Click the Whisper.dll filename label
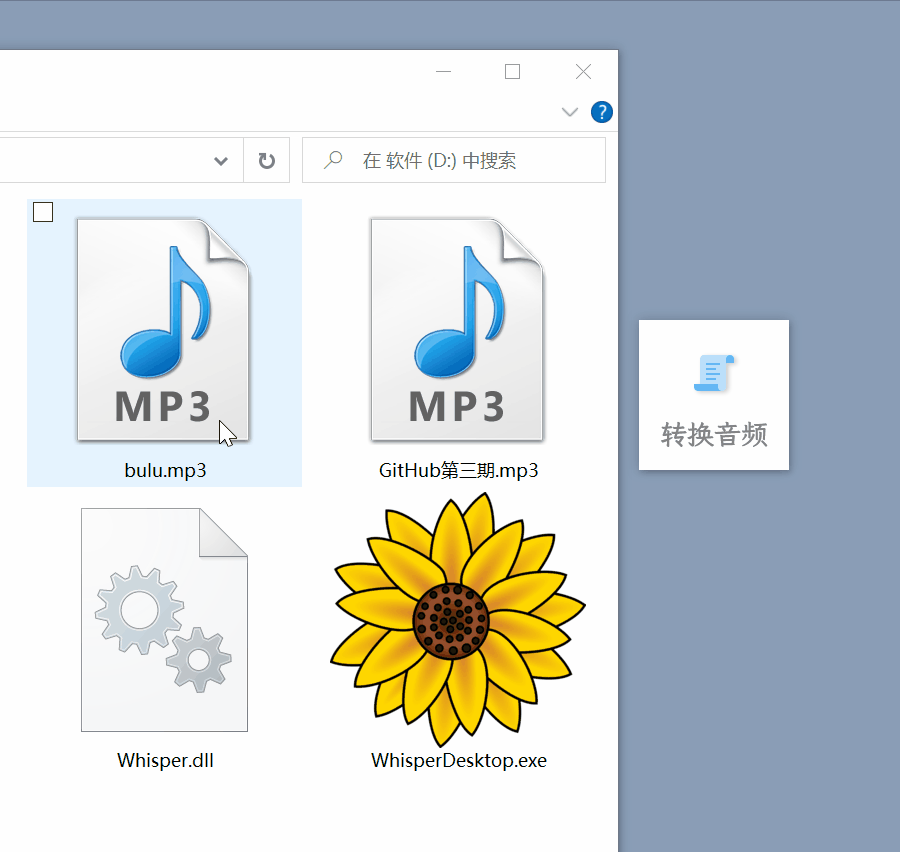 [165, 760]
